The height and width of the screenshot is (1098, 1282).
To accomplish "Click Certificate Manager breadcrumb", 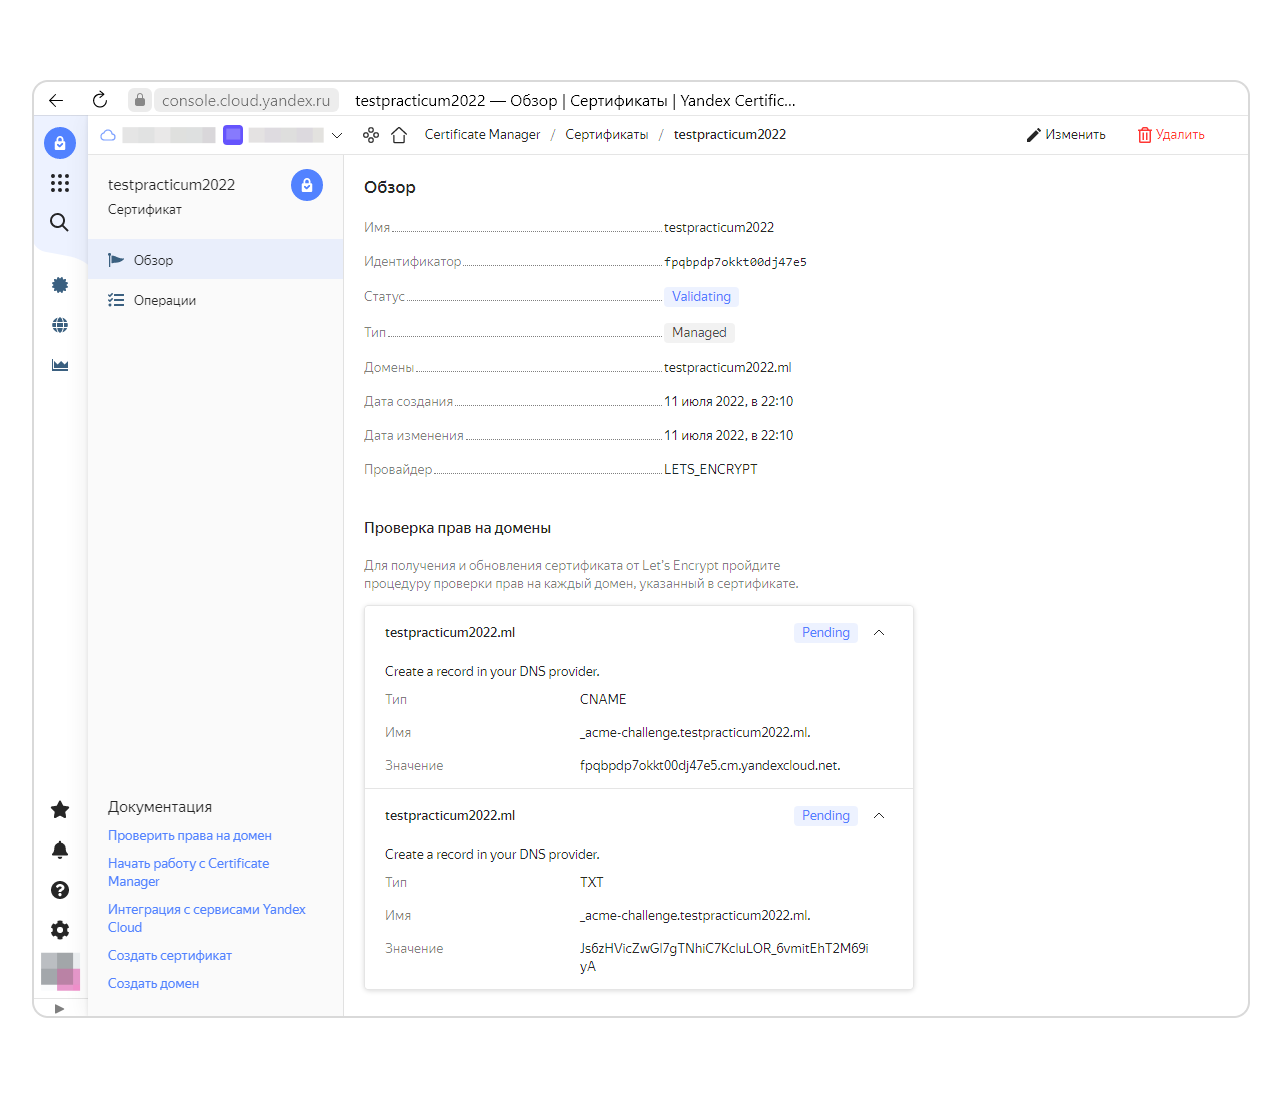I will point(482,135).
